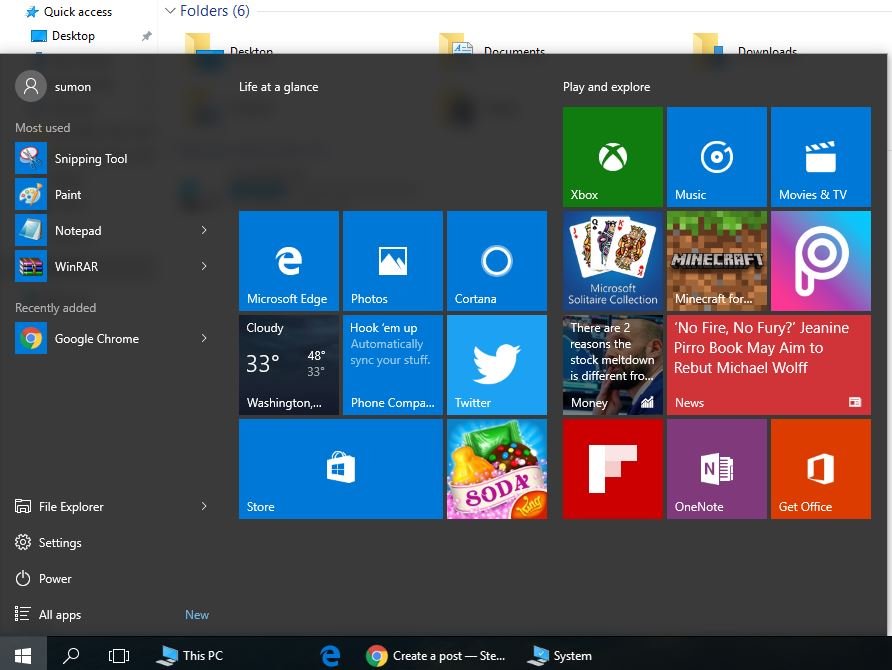Screen dimensions: 892x670
Task: Select Desktop in File Explorer sidebar
Action: coord(63,36)
